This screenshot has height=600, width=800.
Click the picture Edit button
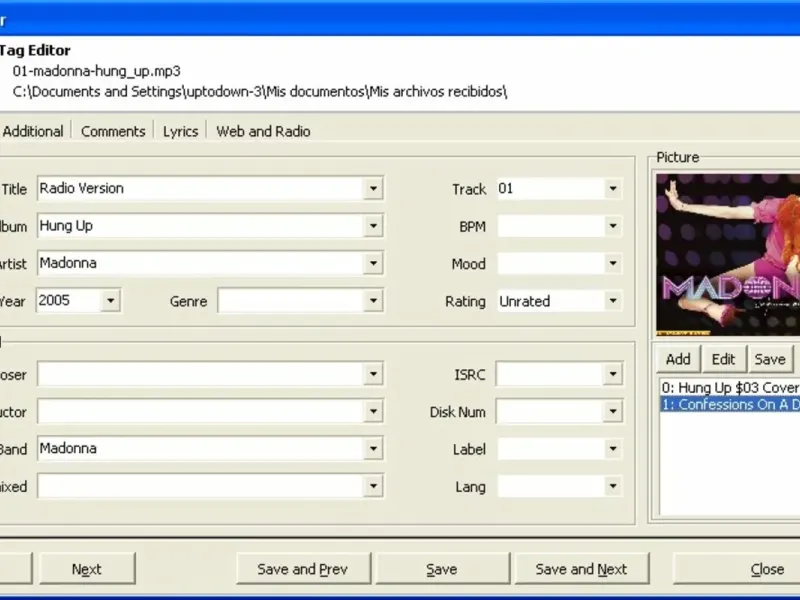(x=723, y=359)
